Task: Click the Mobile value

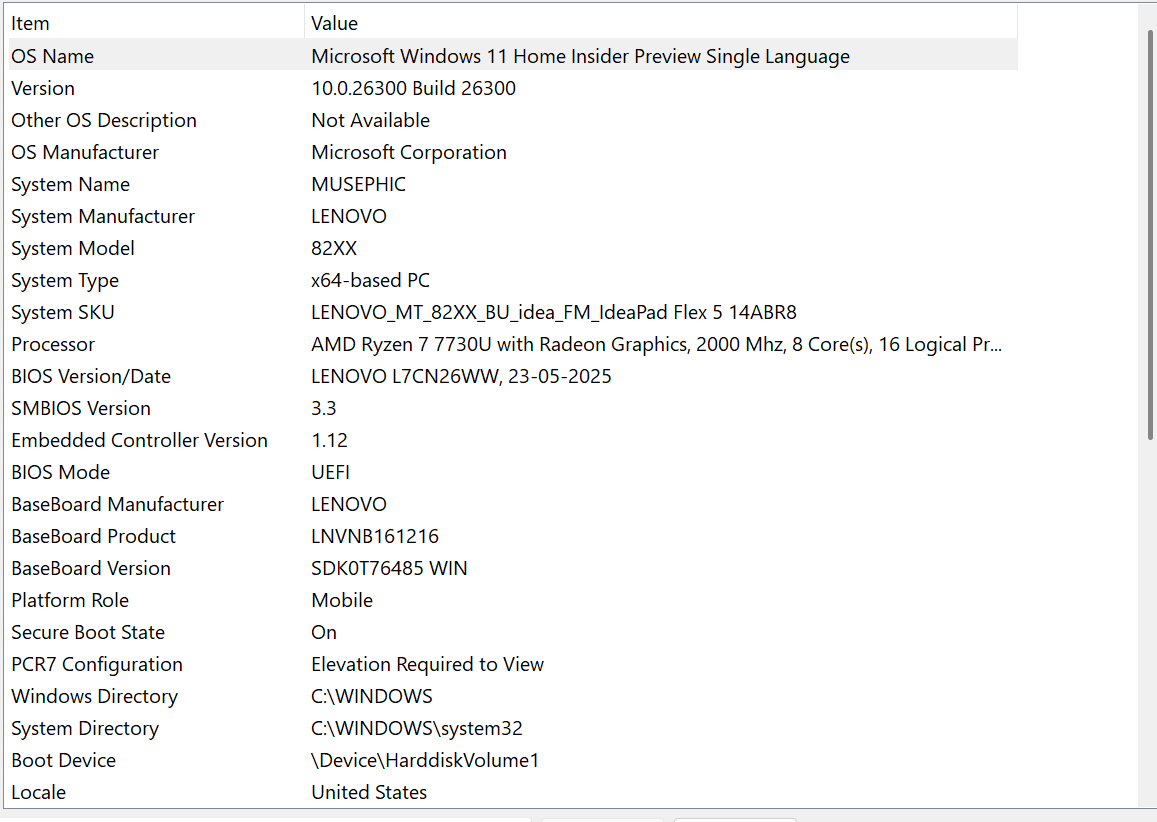Action: [342, 601]
